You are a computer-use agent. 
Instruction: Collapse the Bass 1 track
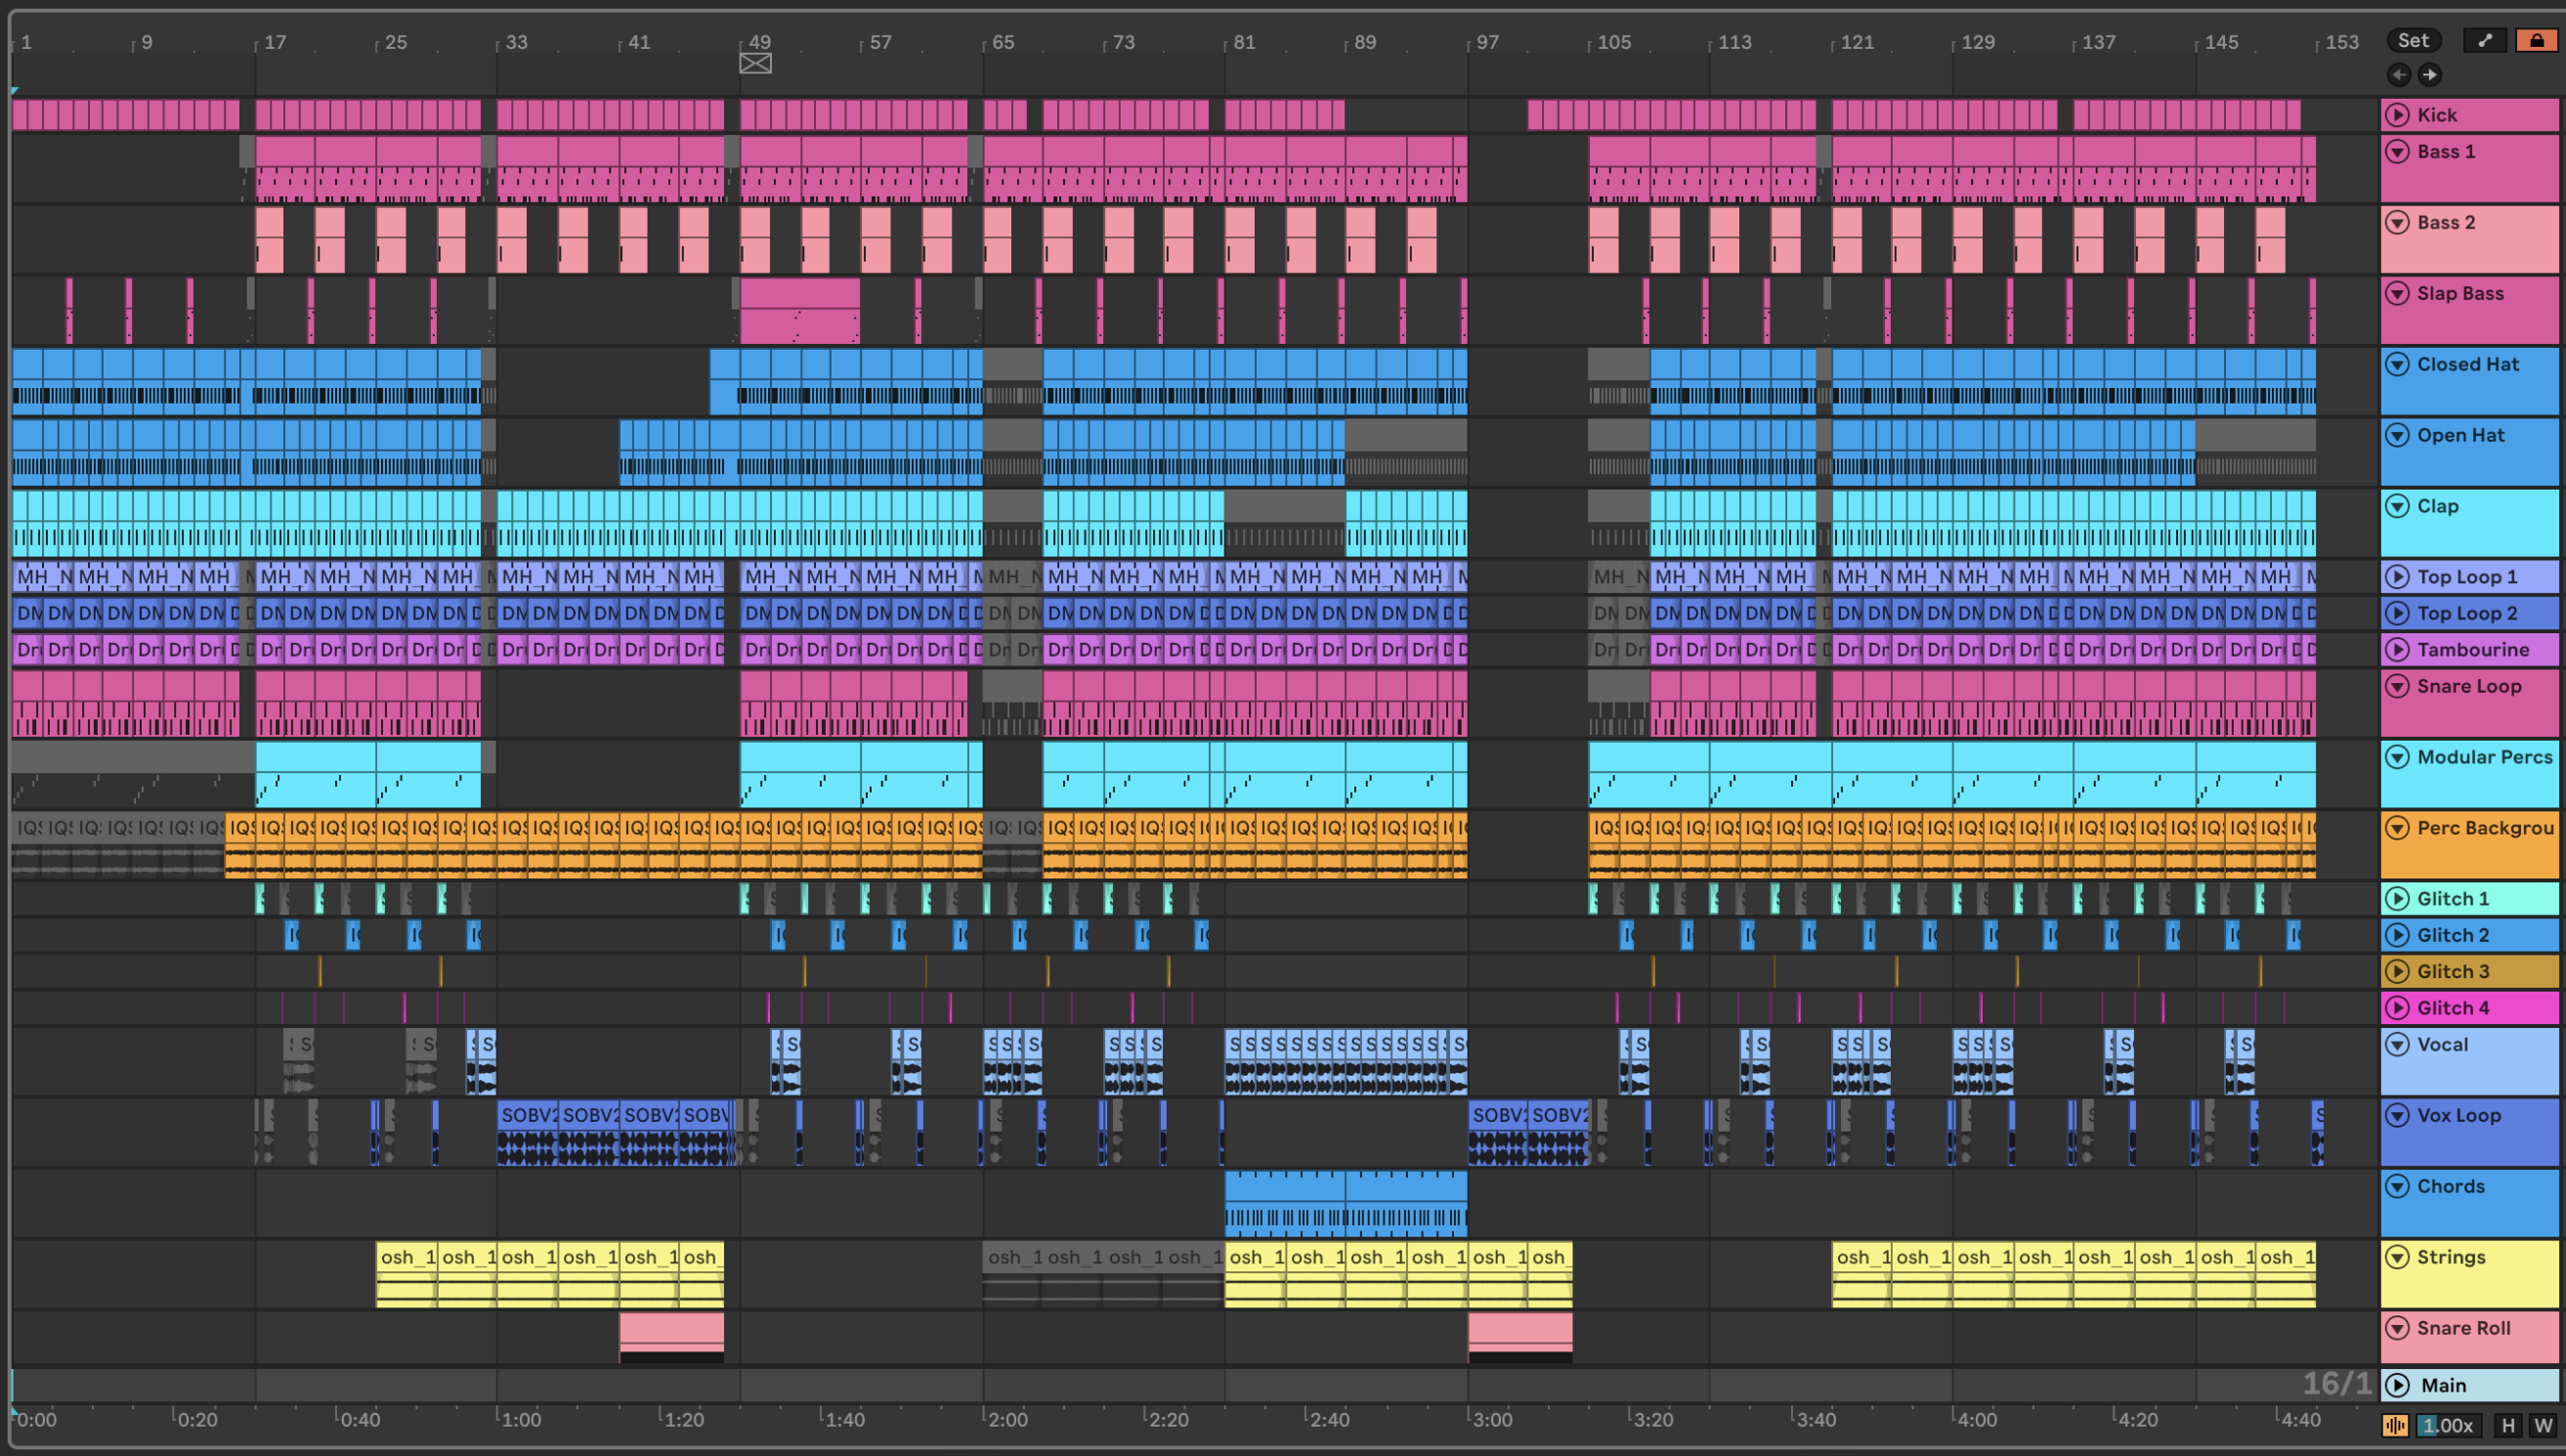pos(2397,151)
